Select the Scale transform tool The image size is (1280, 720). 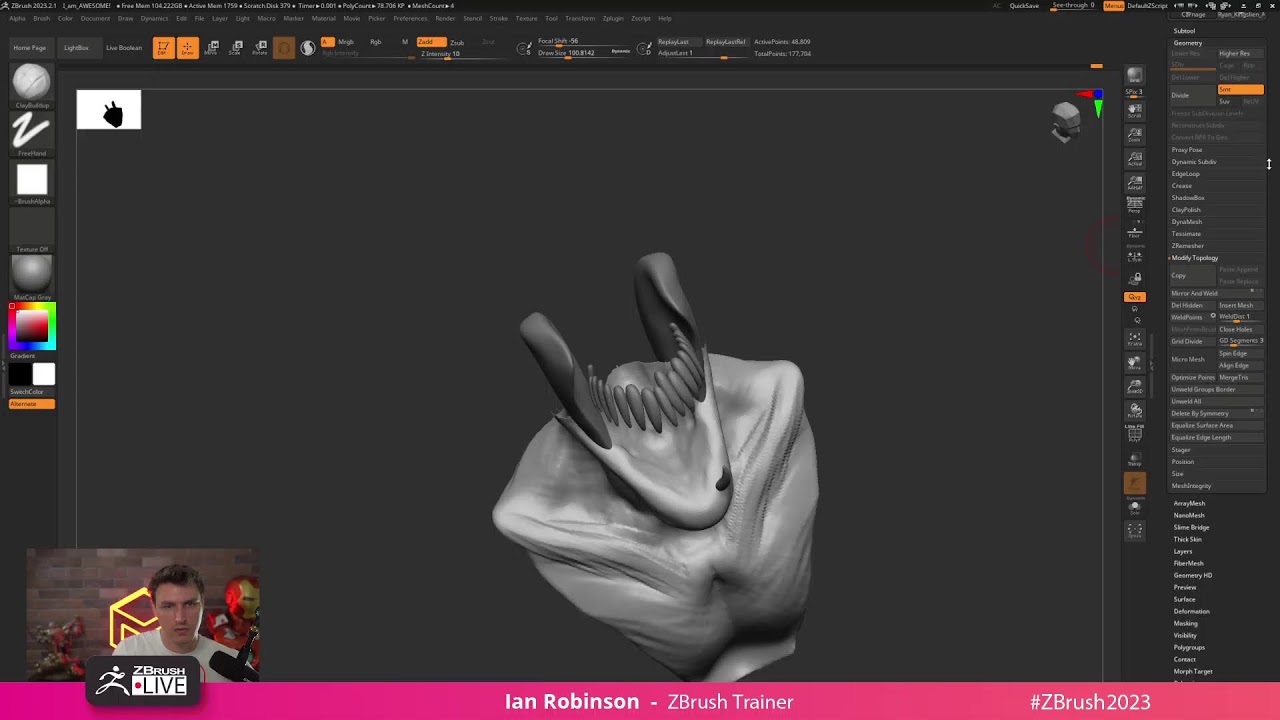click(x=236, y=48)
